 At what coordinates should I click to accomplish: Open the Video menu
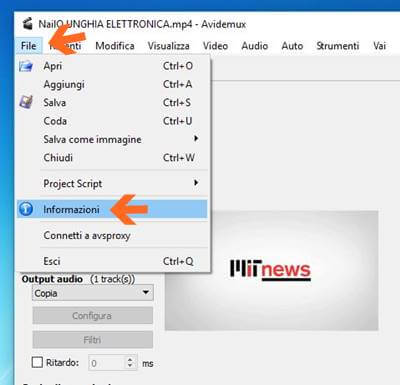(x=215, y=46)
